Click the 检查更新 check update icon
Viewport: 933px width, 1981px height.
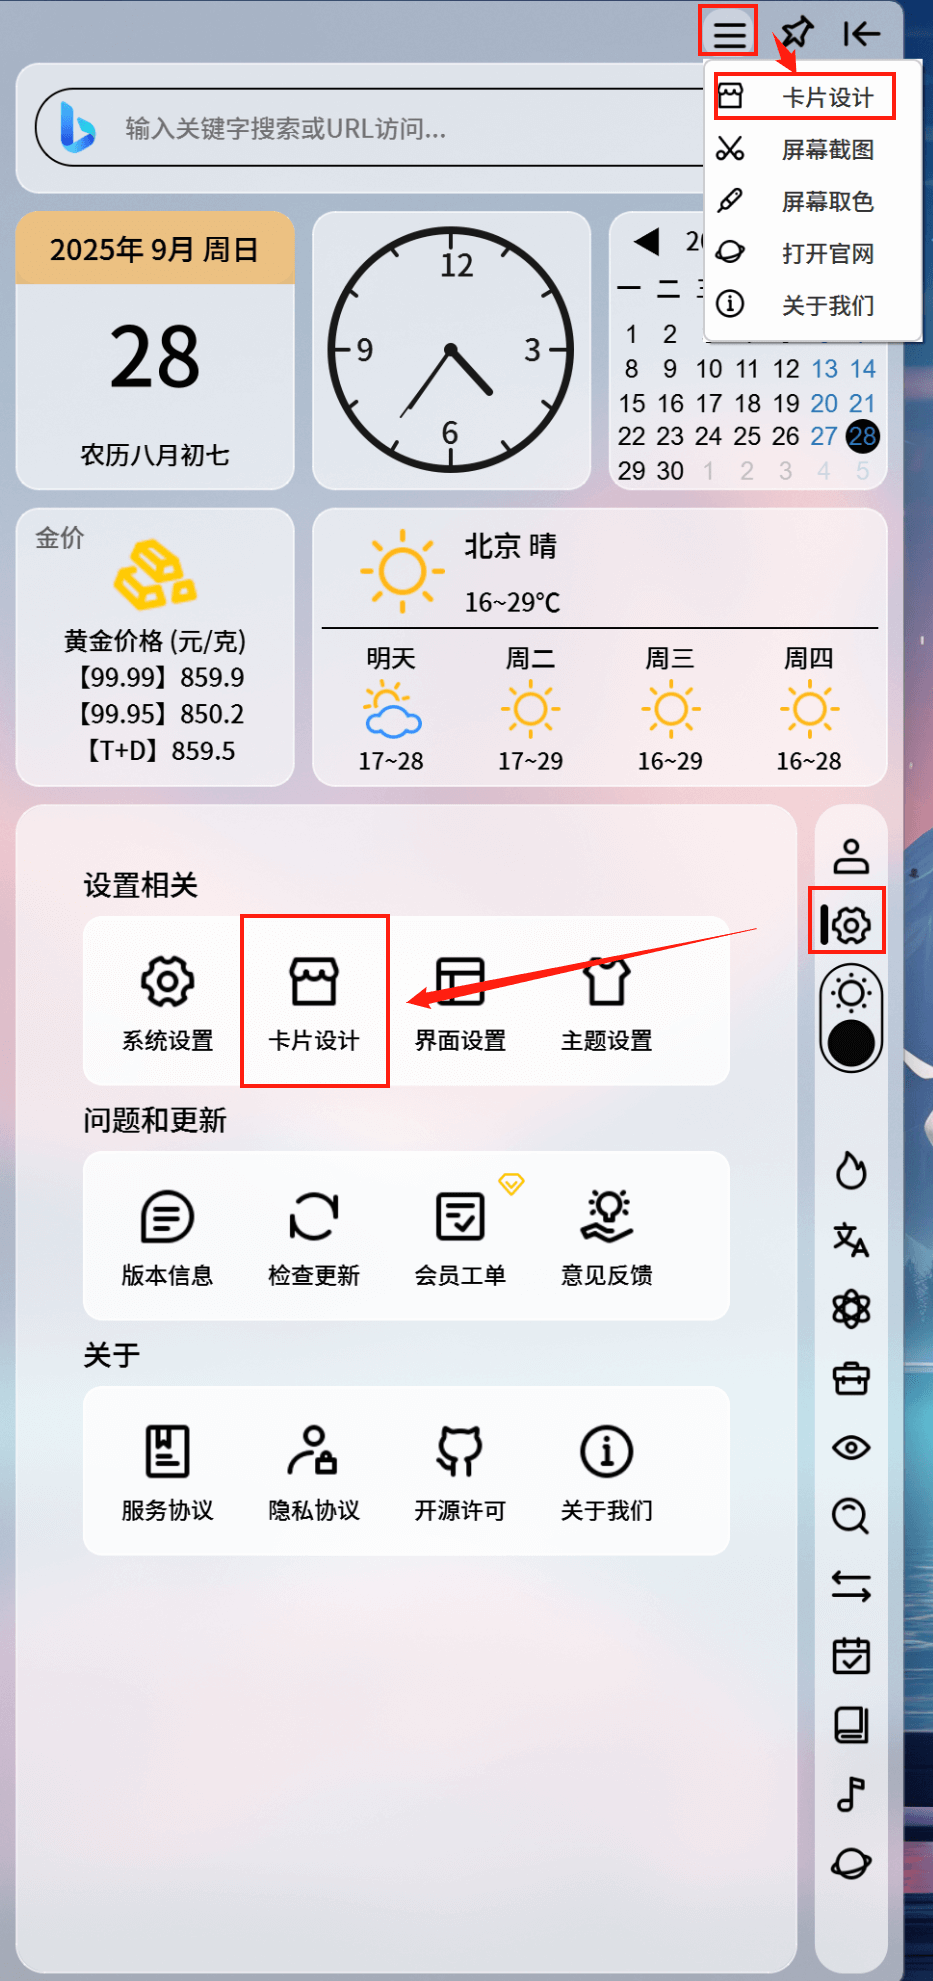pyautogui.click(x=314, y=1217)
